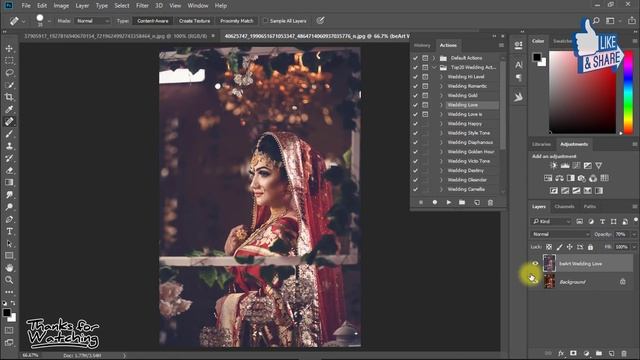Toggle Default Actions set checkmark
This screenshot has width=640, height=360.
416,58
